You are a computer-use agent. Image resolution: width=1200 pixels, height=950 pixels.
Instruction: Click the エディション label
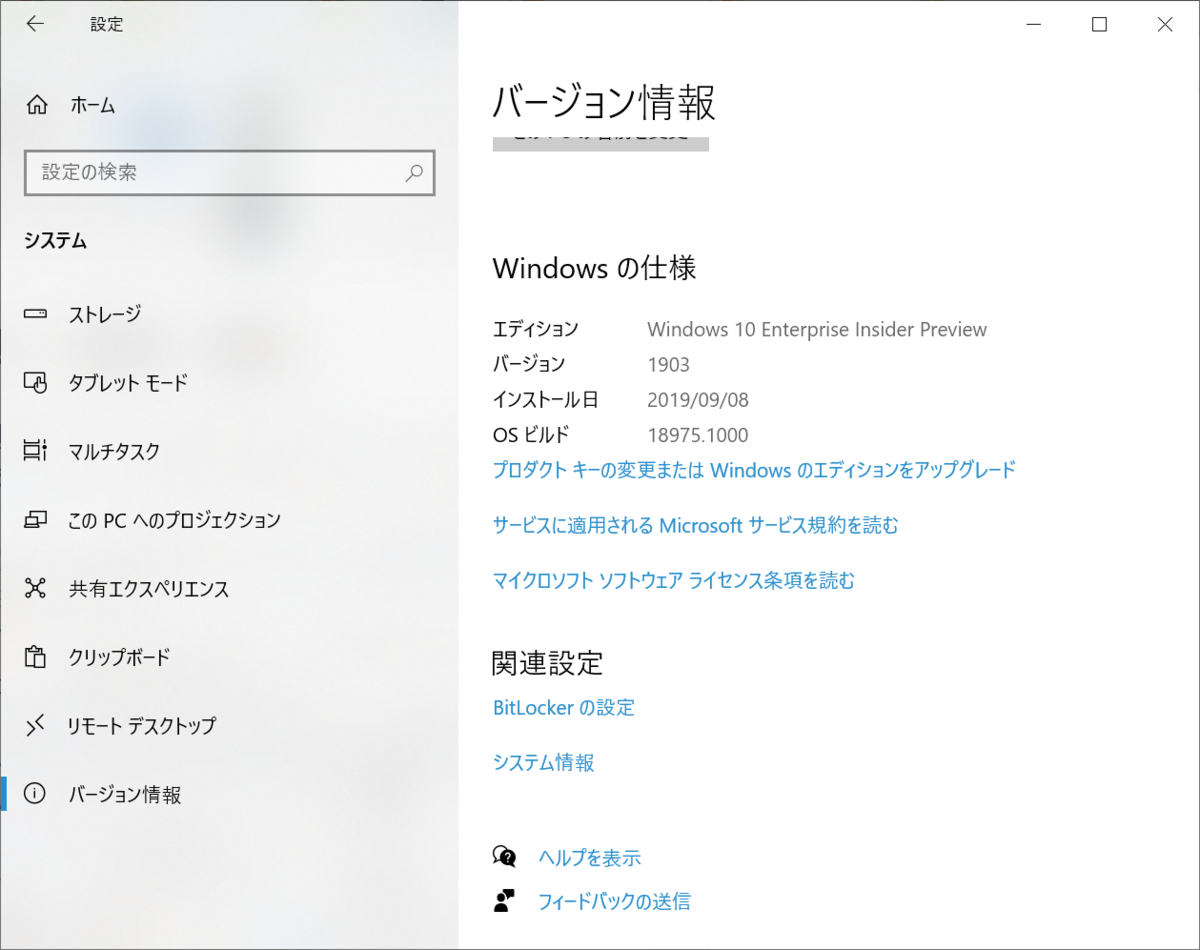536,329
